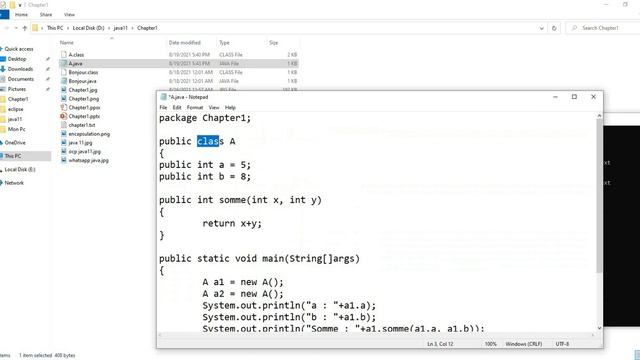
Task: Select the chapter1.txt file icon
Action: [x=64, y=125]
